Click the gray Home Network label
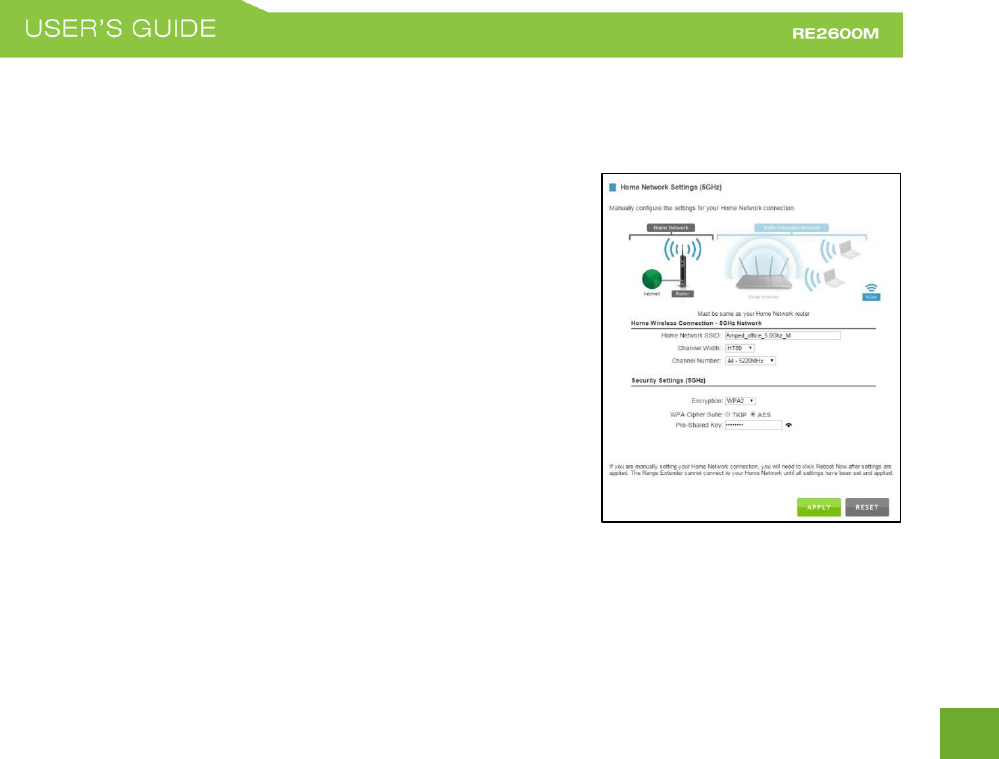 click(671, 228)
